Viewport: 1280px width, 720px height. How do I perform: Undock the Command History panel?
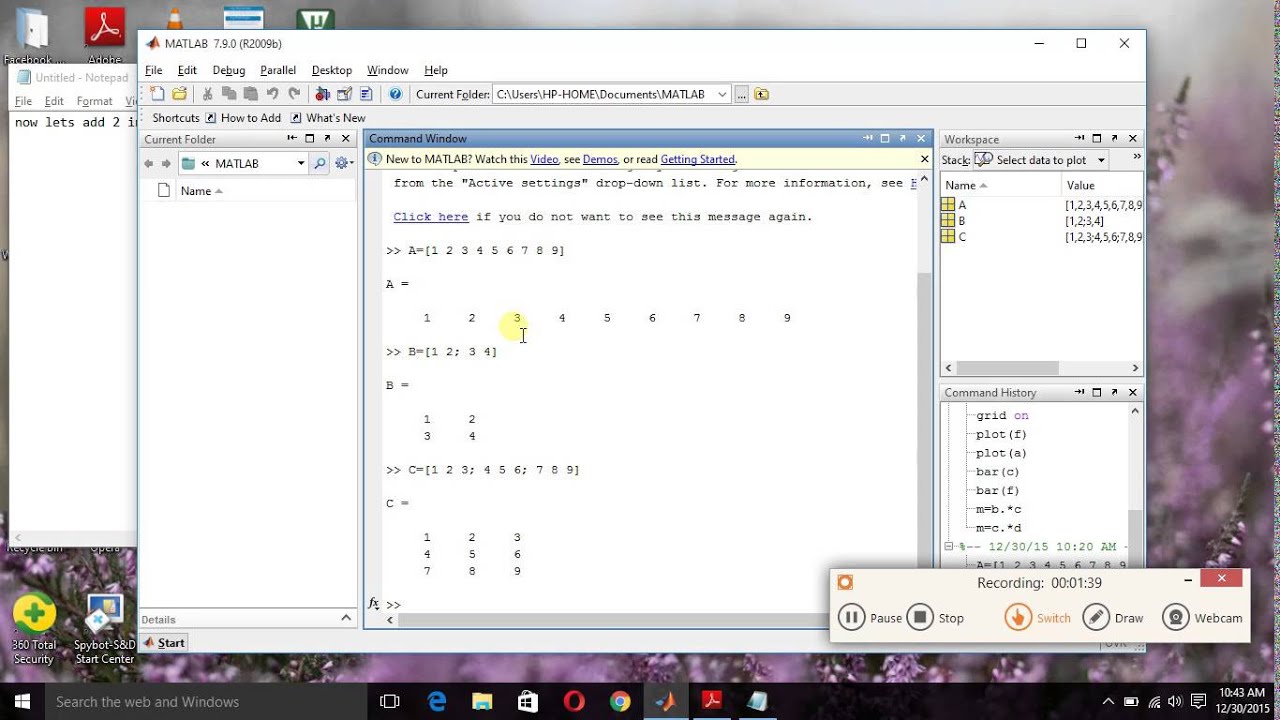coord(1115,393)
